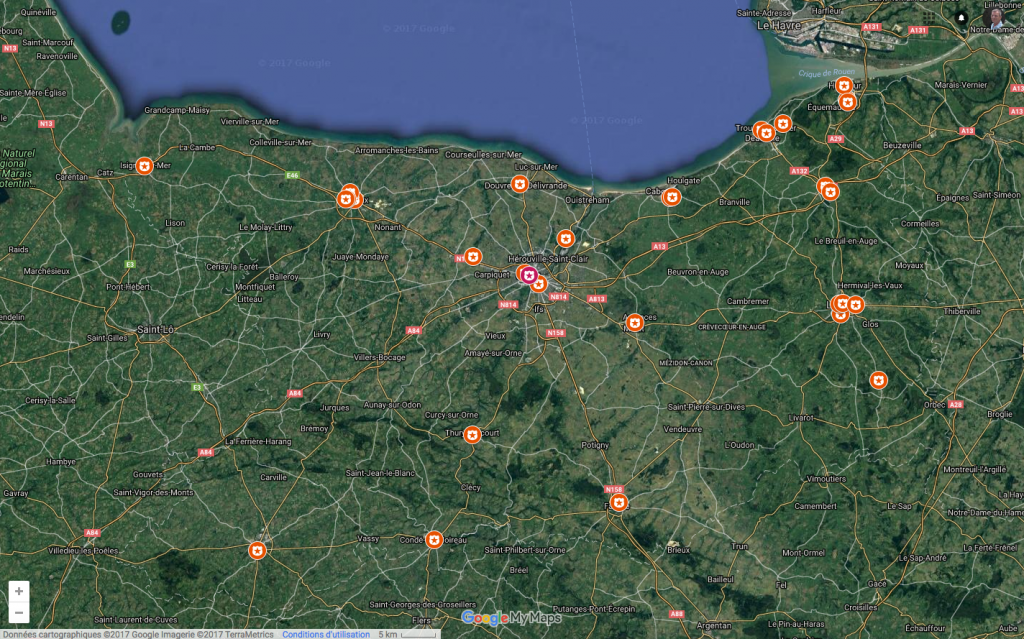The image size is (1024, 639).
Task: Click the marker near Carpiquet on N13
Action: 473,256
